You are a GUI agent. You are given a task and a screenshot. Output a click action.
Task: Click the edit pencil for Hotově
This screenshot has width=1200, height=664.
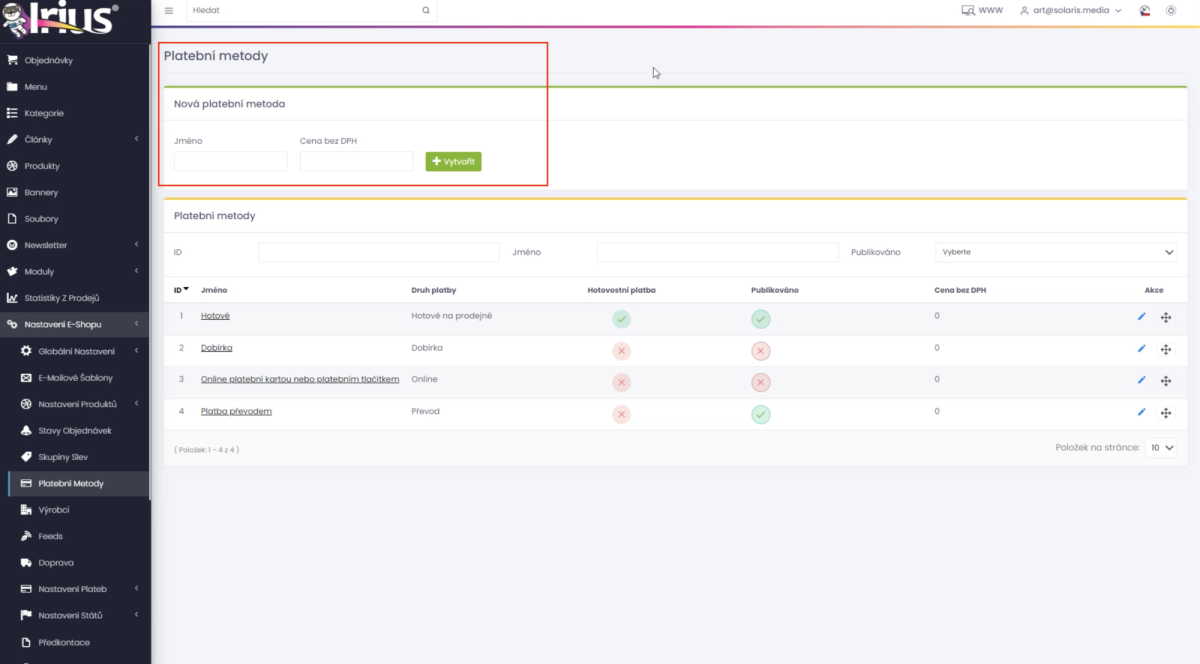(x=1142, y=317)
